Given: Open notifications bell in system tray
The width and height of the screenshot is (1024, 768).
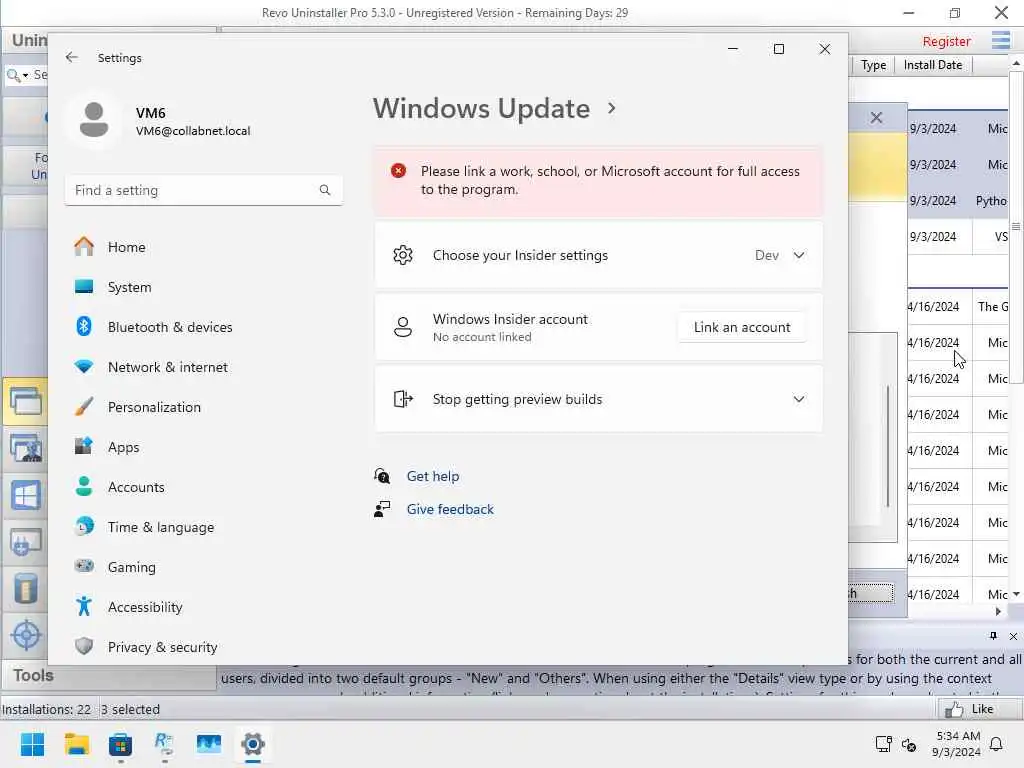Looking at the screenshot, I should point(996,744).
